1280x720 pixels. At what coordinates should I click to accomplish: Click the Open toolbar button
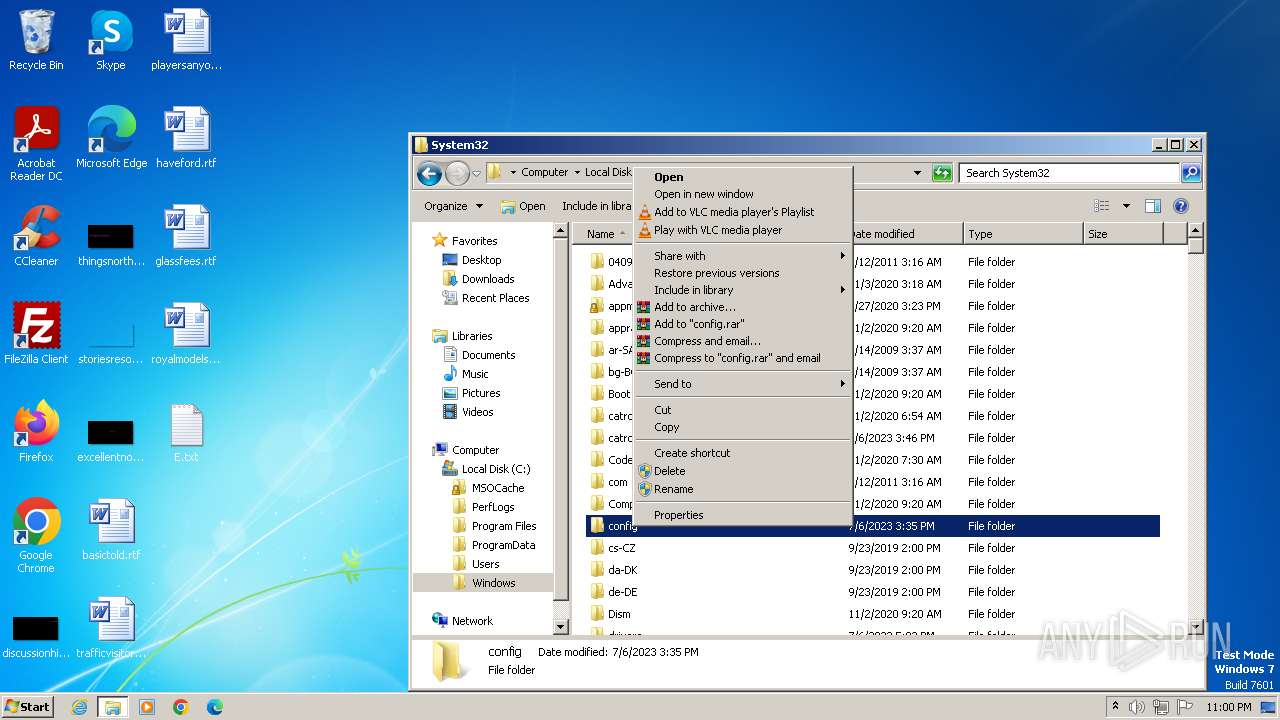point(523,206)
